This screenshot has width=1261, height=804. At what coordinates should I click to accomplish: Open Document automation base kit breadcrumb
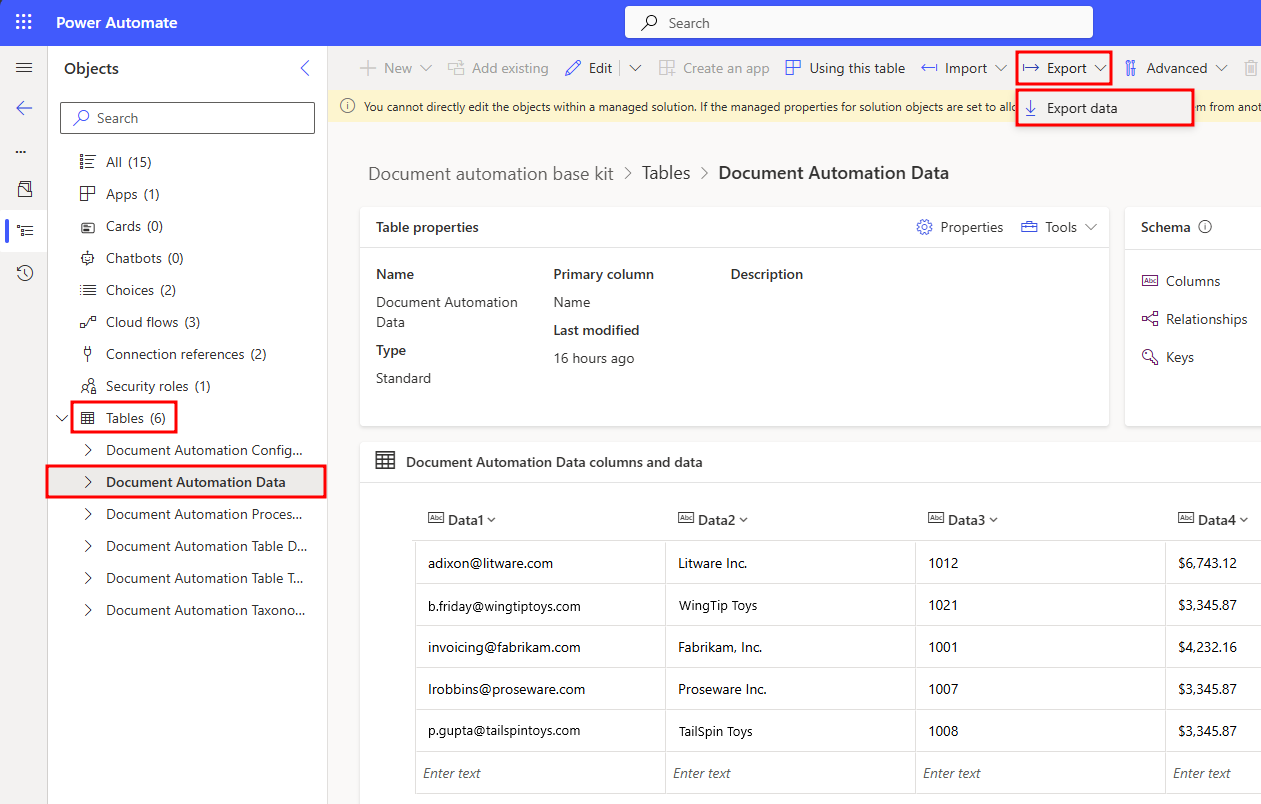click(491, 173)
